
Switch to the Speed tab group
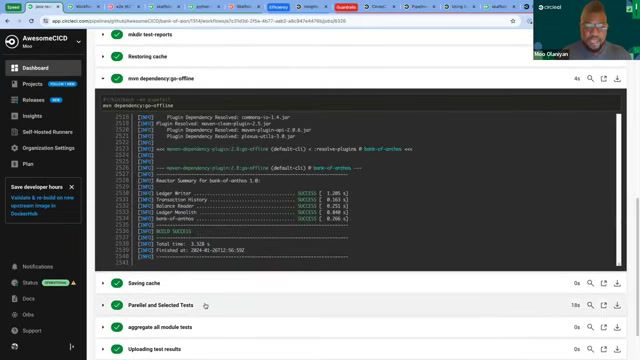13,7
